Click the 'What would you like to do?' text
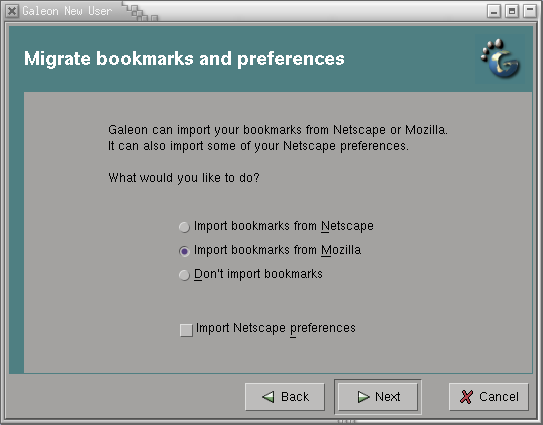This screenshot has width=543, height=425. coord(184,178)
